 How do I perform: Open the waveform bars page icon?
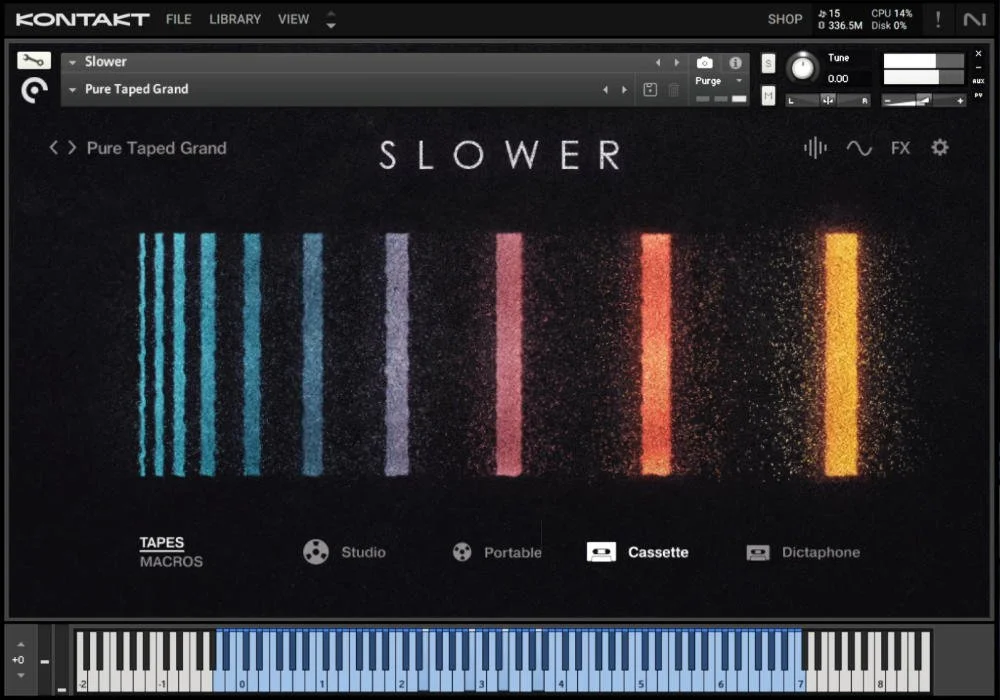tap(814, 148)
